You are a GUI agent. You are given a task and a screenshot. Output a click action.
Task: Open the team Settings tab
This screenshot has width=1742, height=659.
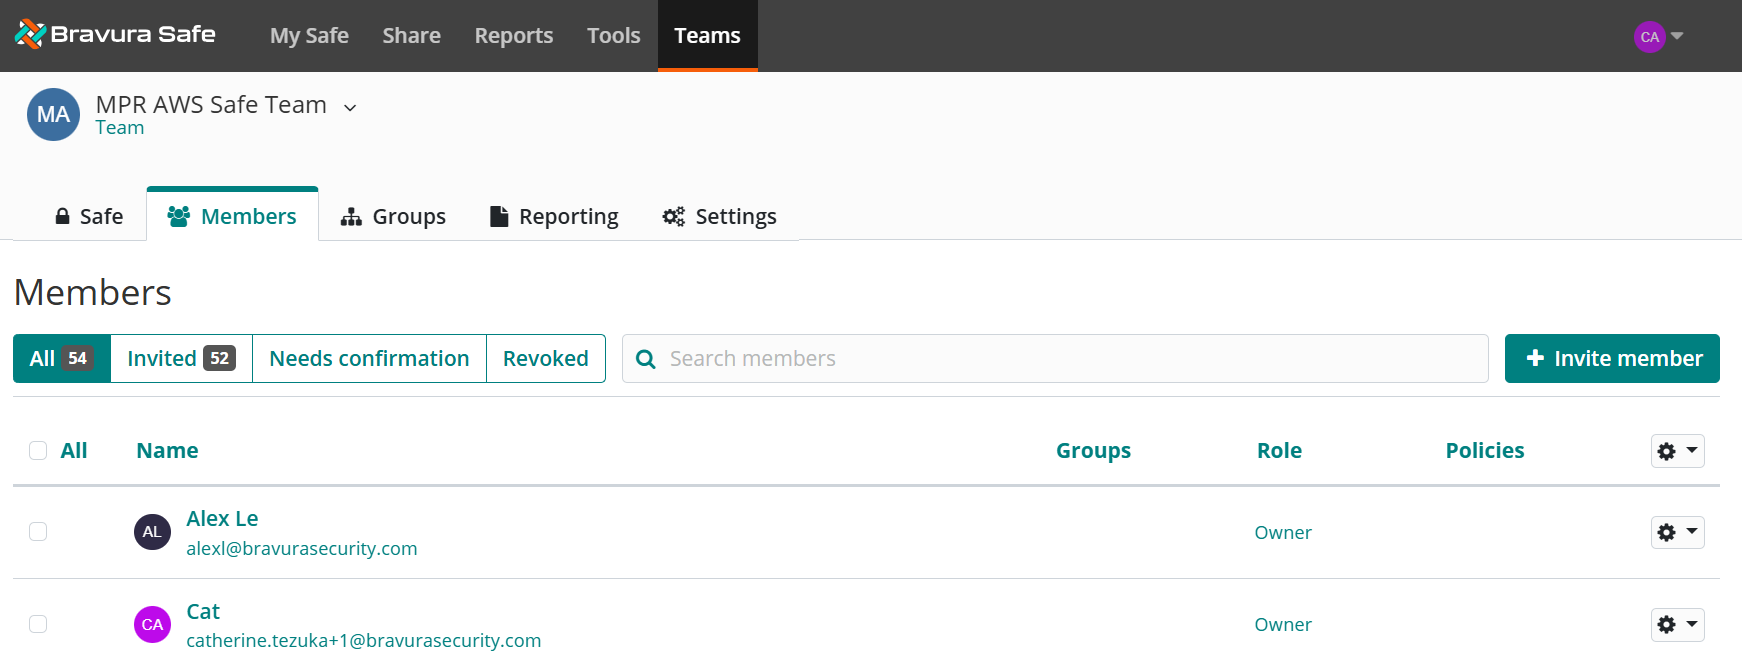point(719,216)
